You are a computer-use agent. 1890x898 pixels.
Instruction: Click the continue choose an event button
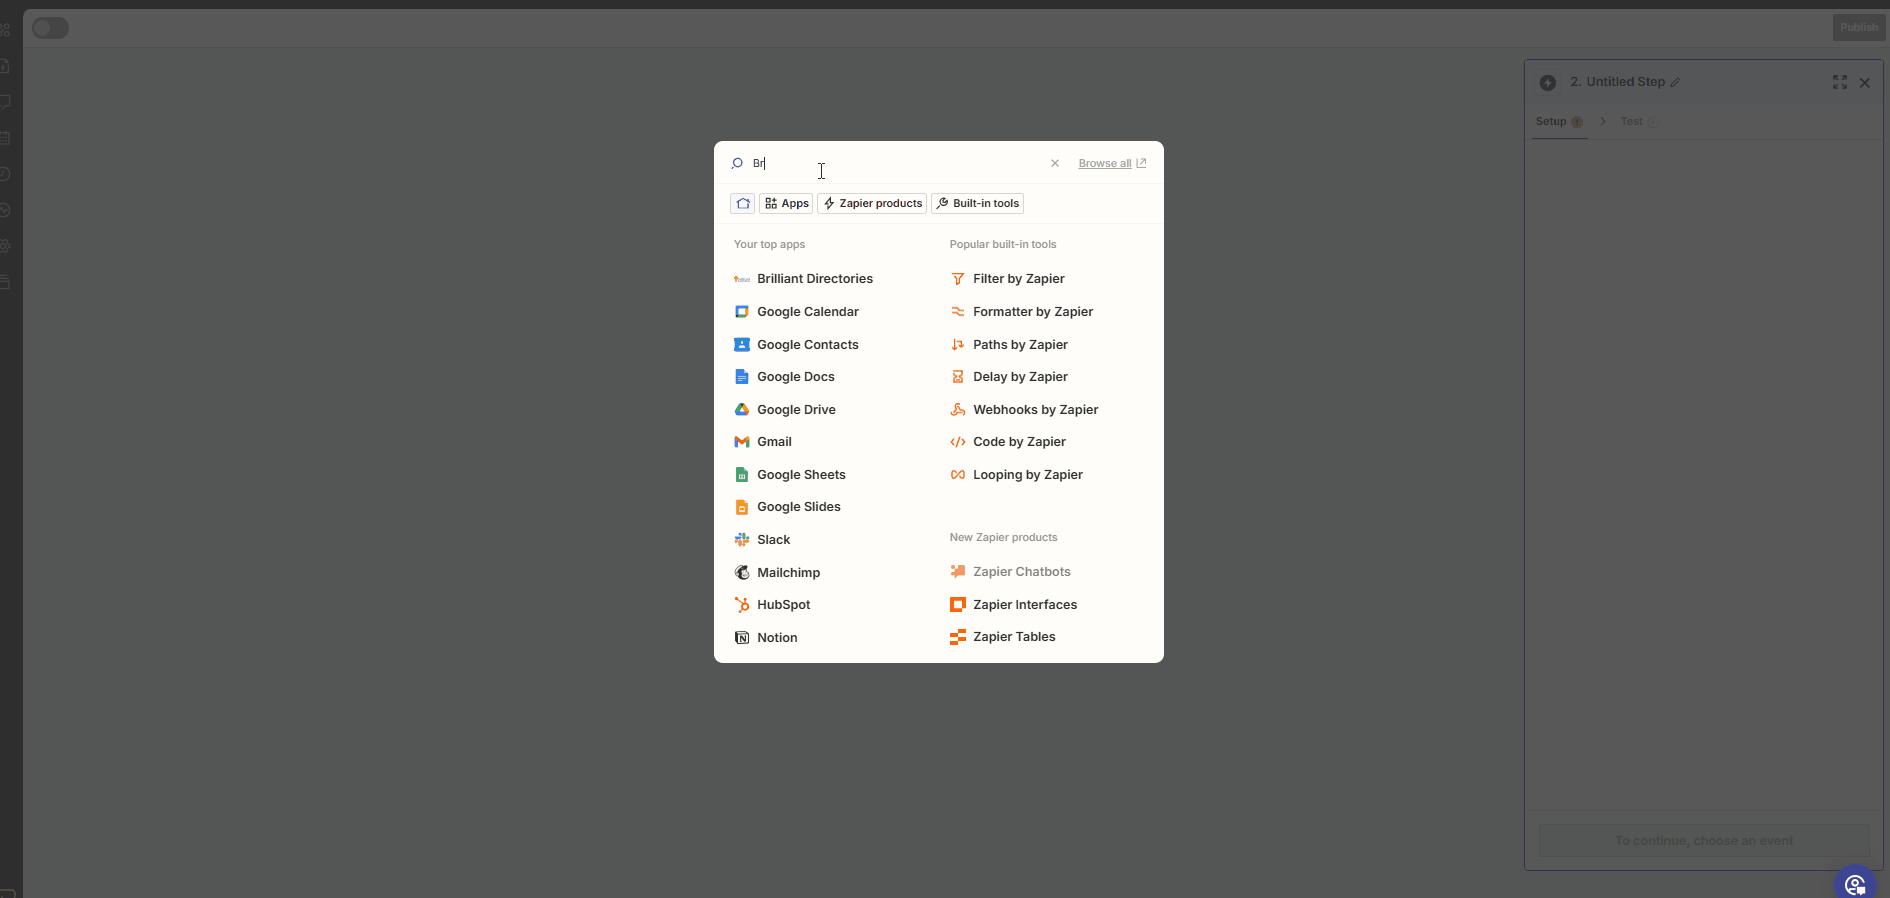click(1704, 841)
